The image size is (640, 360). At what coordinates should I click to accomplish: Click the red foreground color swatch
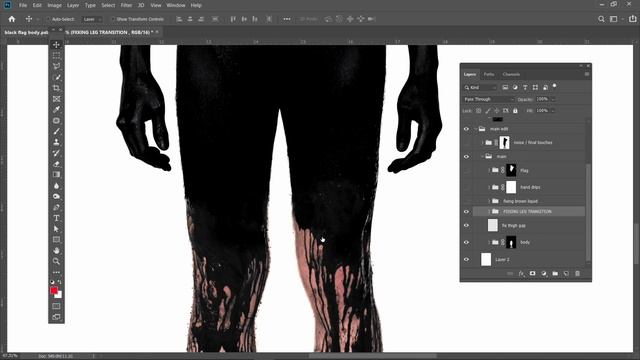pos(54,290)
